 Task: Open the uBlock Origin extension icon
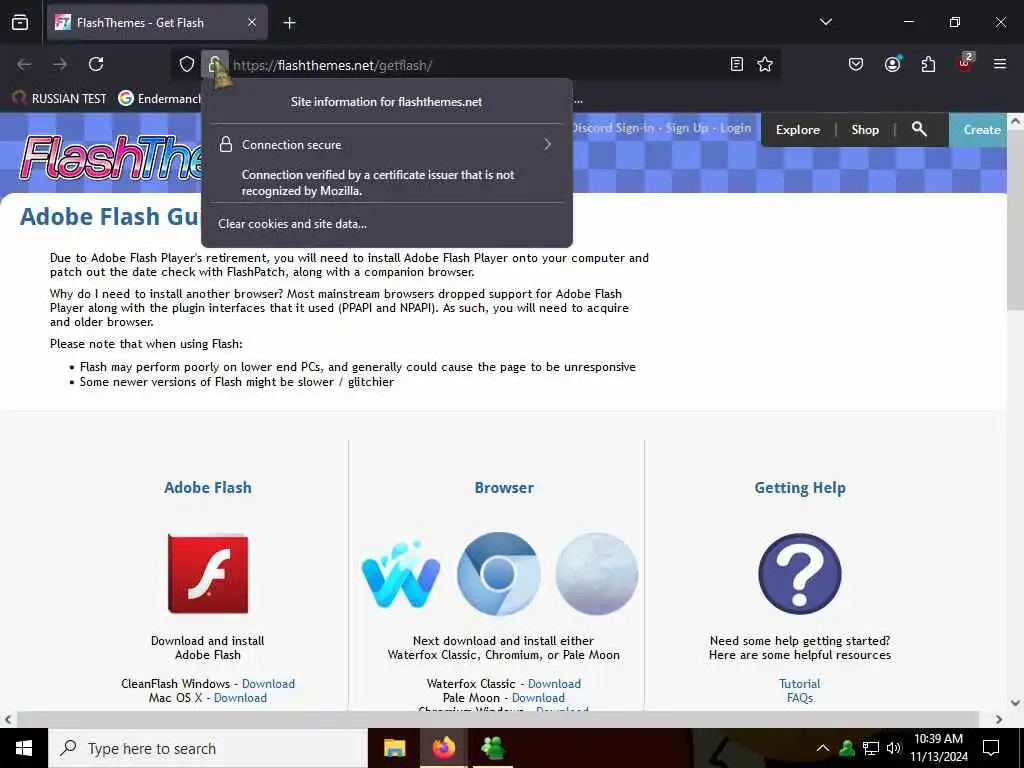[x=965, y=63]
